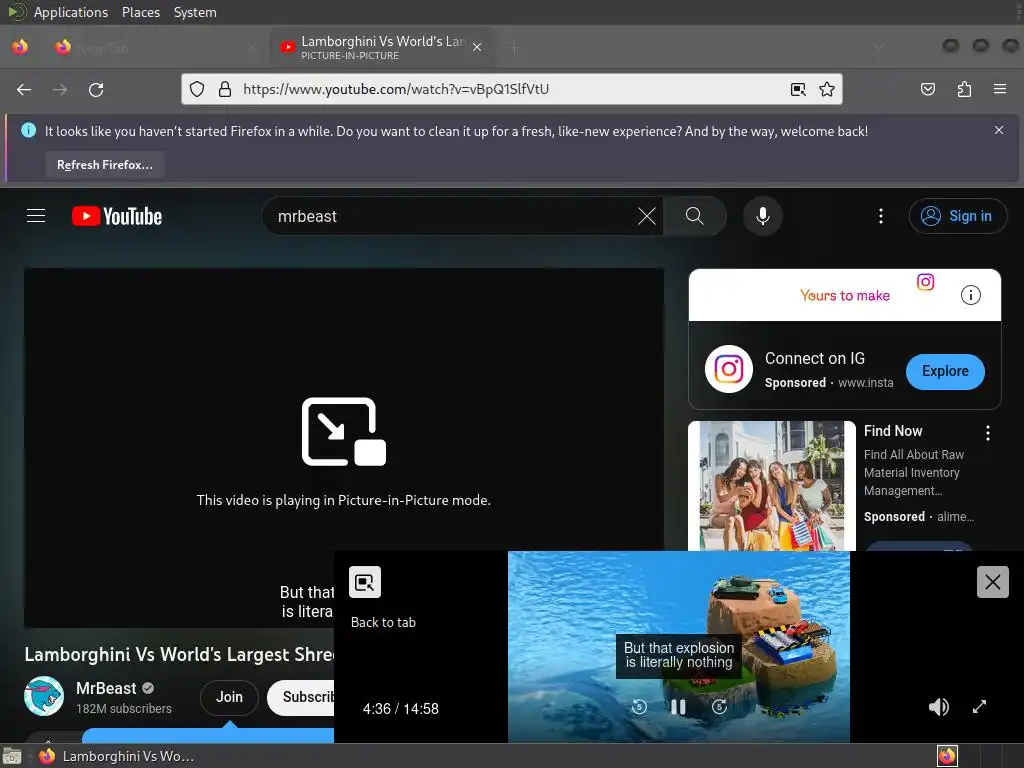Bookmark this page with the star icon

(x=827, y=89)
